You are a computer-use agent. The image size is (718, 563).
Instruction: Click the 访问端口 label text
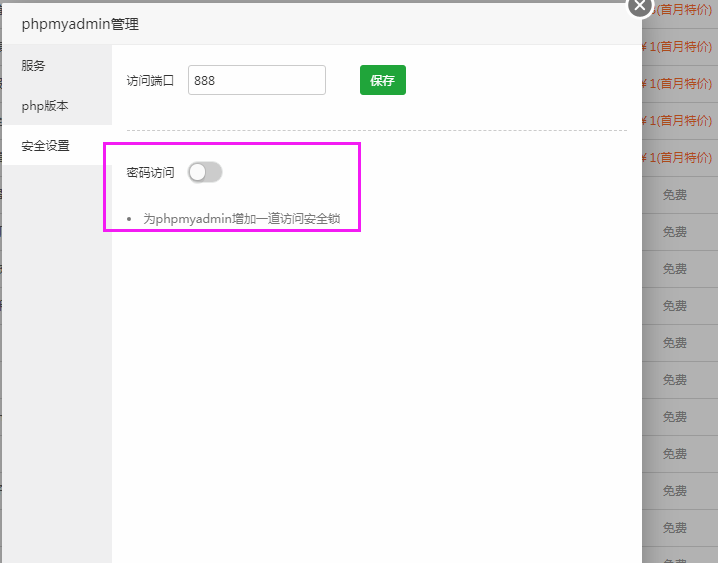(150, 81)
